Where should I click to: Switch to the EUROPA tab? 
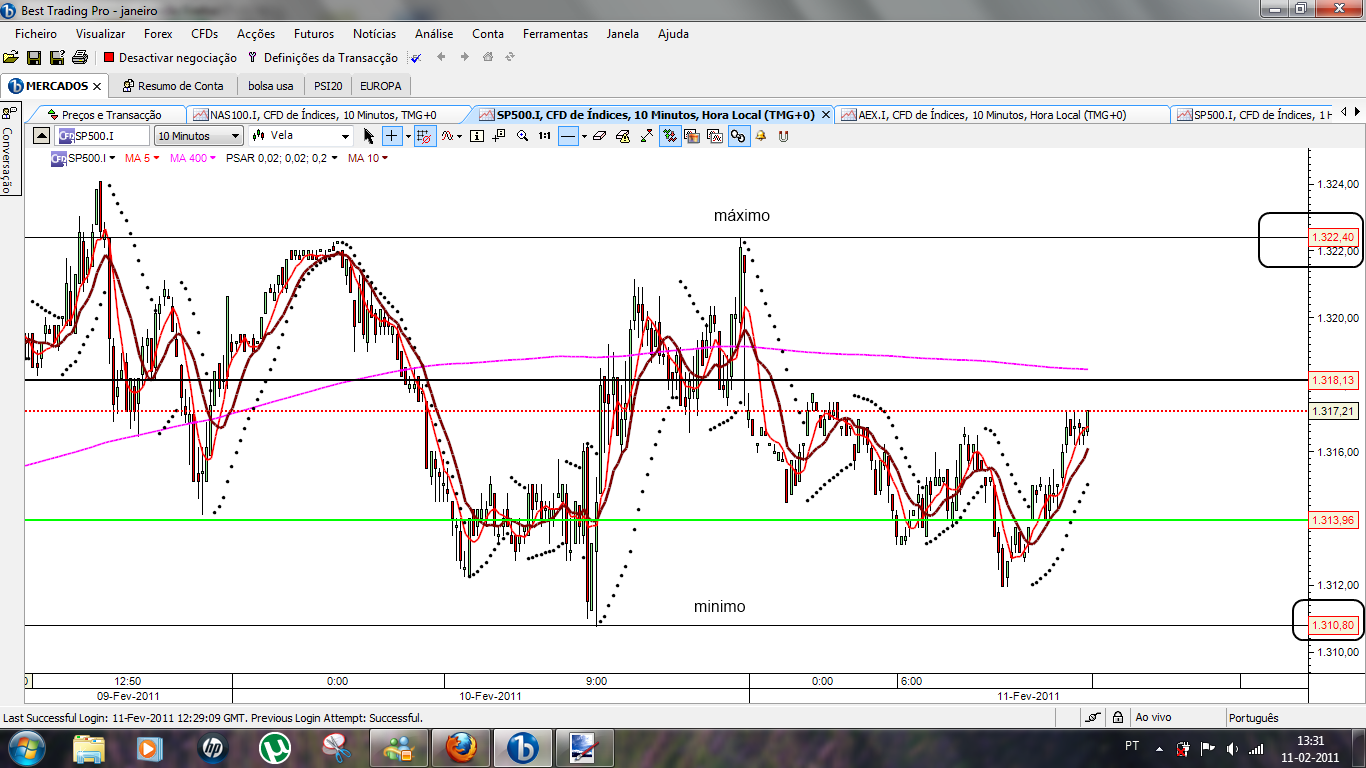381,86
